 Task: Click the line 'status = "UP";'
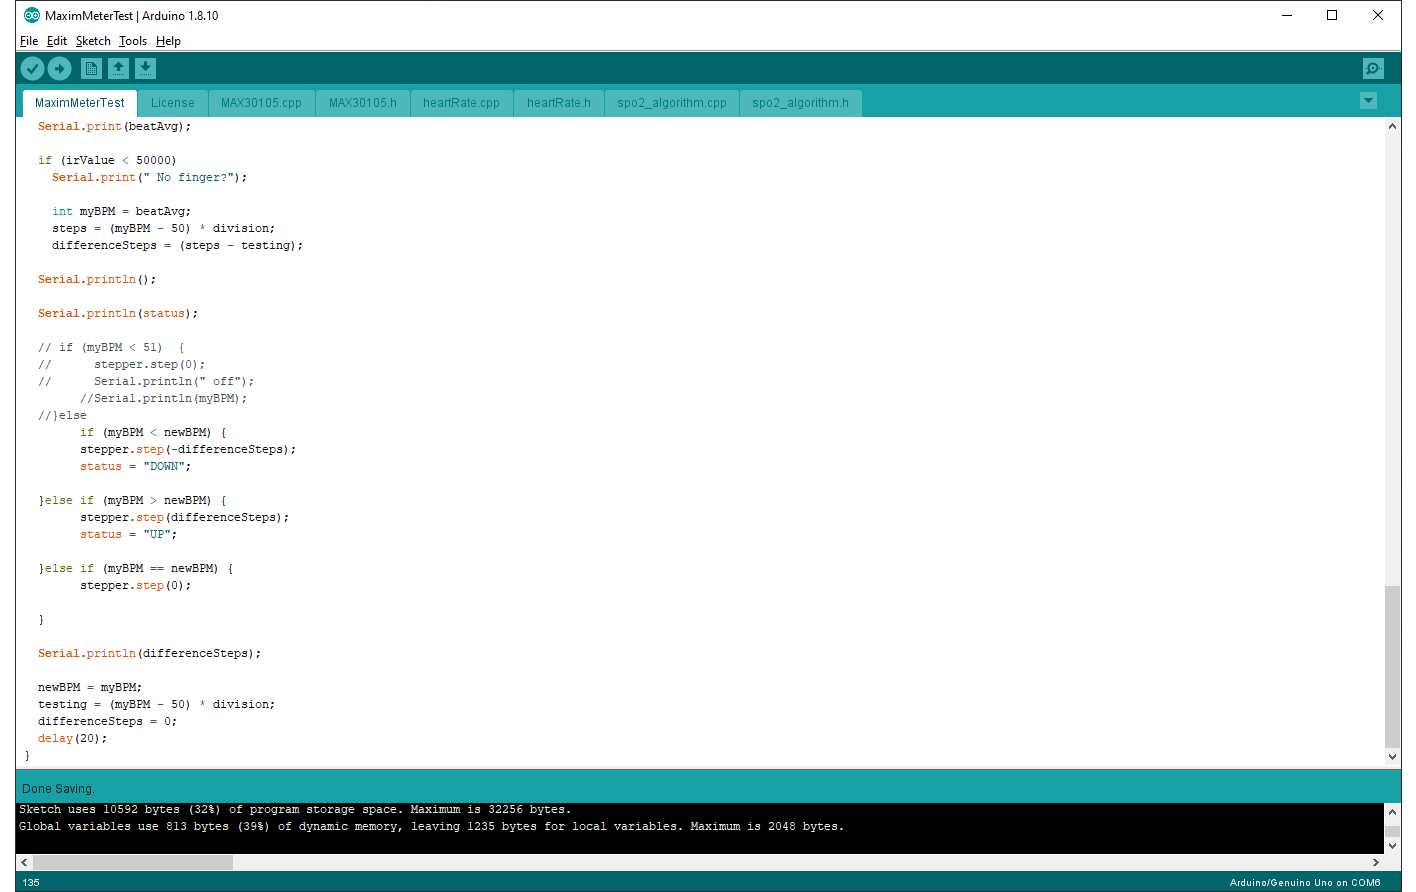coord(128,534)
